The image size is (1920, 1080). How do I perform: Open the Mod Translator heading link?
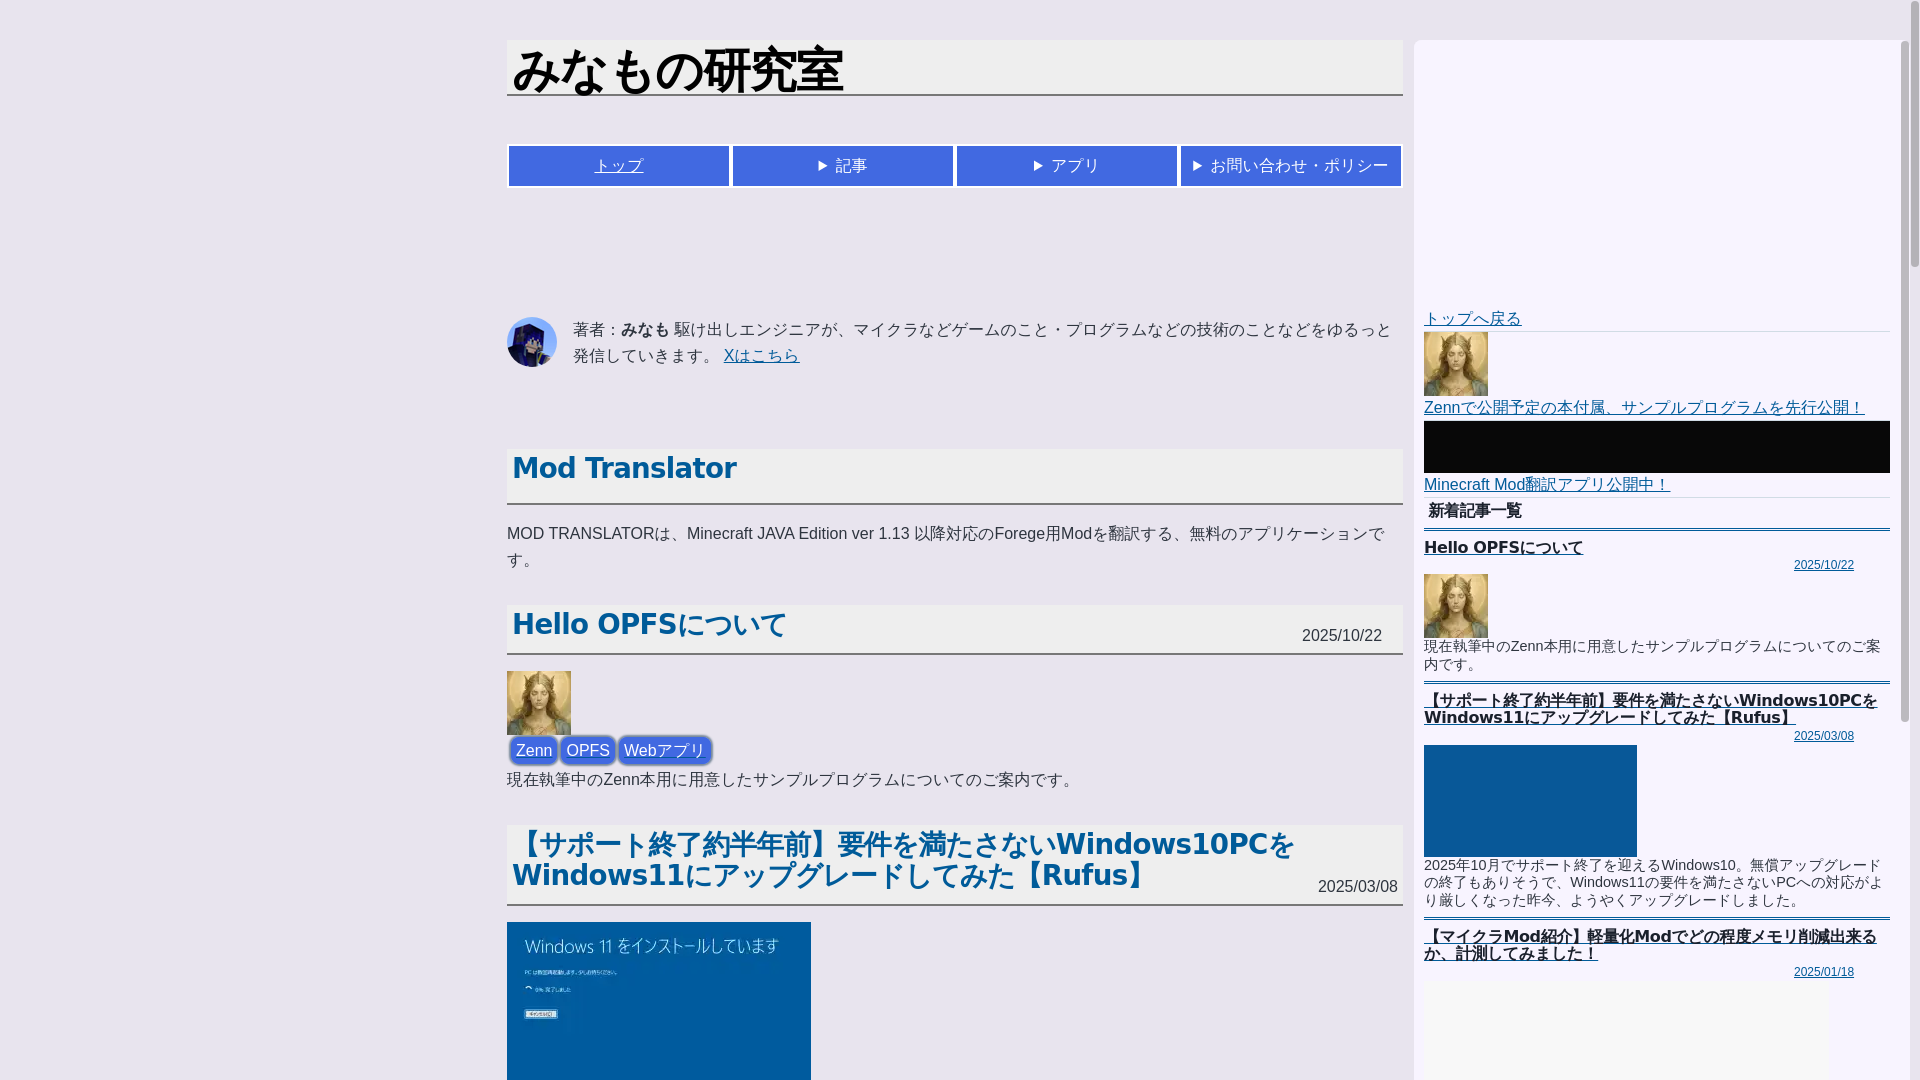coord(624,468)
